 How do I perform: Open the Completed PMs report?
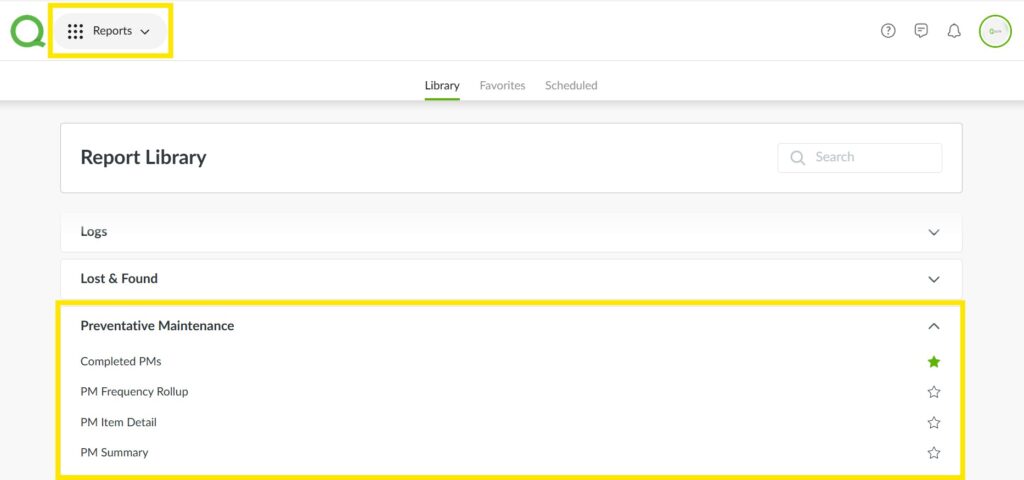tap(121, 362)
